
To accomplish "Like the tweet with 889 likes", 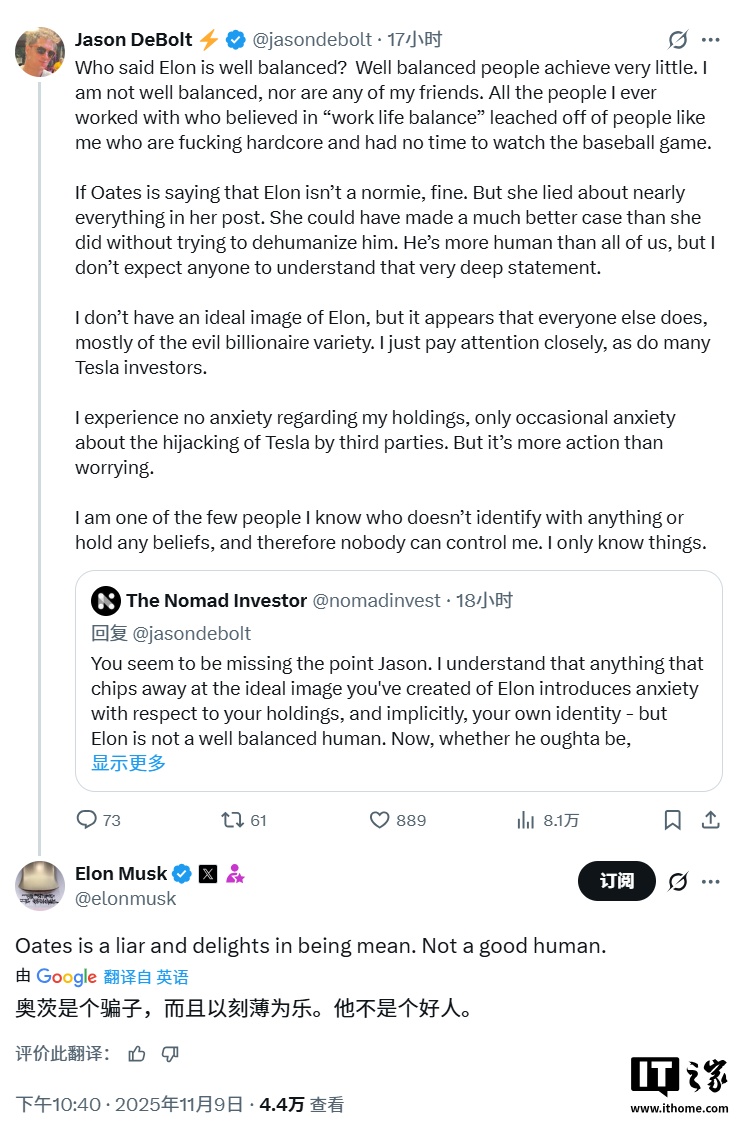I will [380, 820].
